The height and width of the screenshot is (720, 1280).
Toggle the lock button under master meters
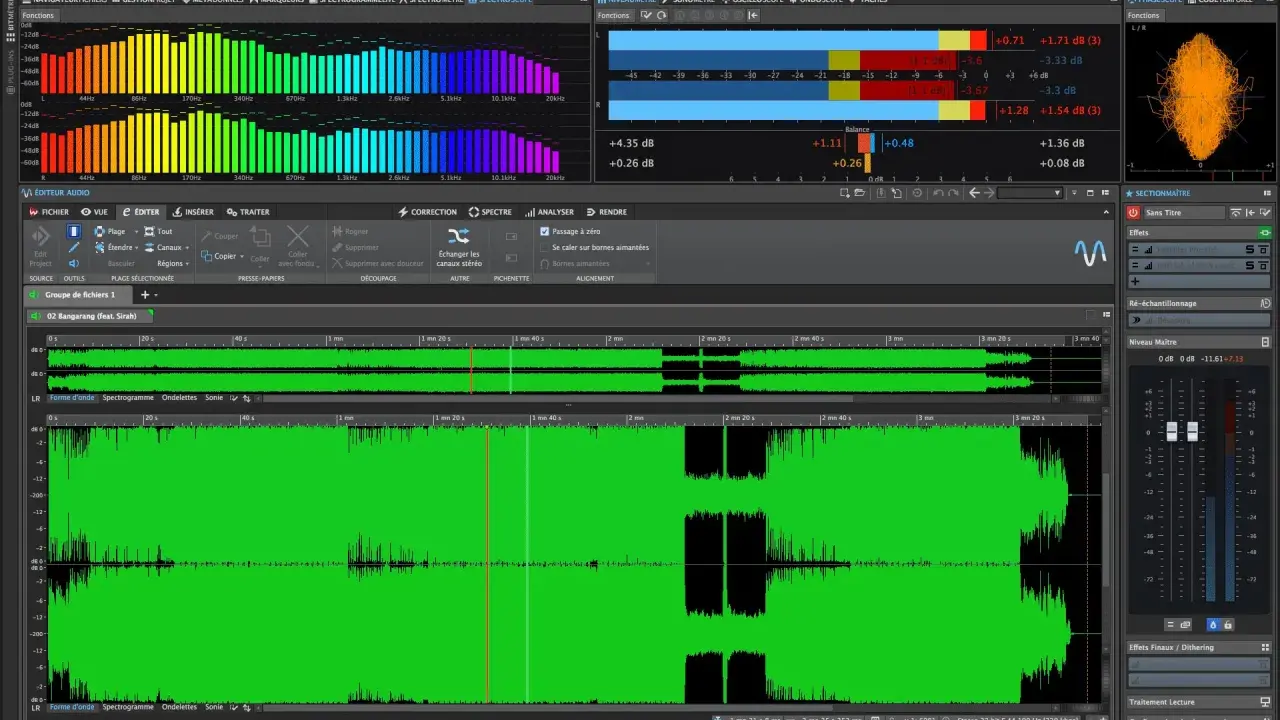tap(1228, 624)
